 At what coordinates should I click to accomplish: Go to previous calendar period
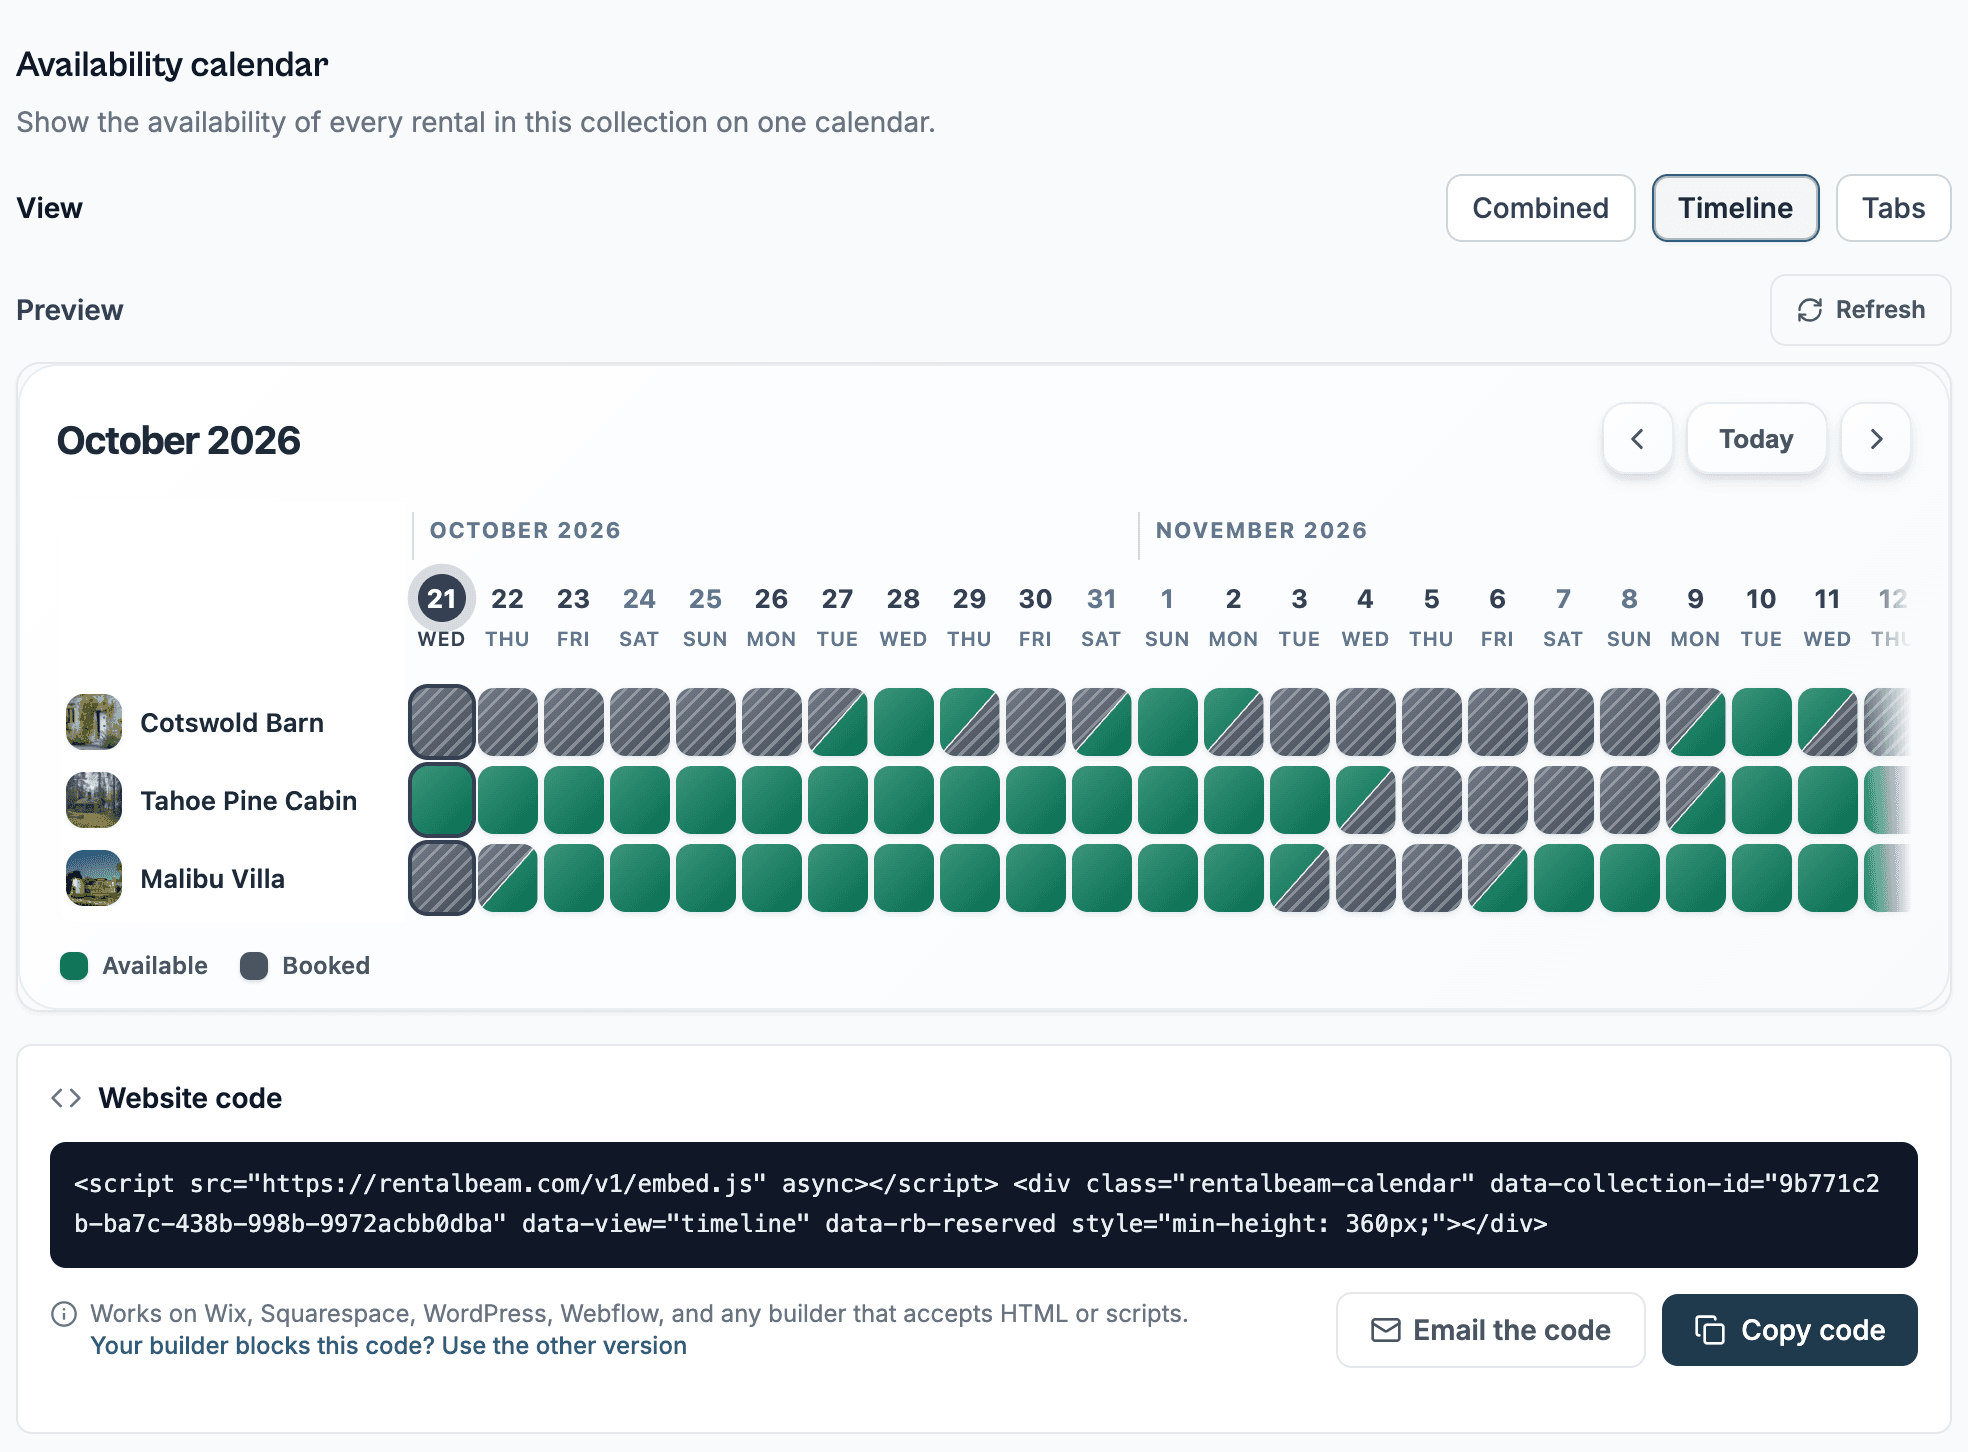point(1637,439)
